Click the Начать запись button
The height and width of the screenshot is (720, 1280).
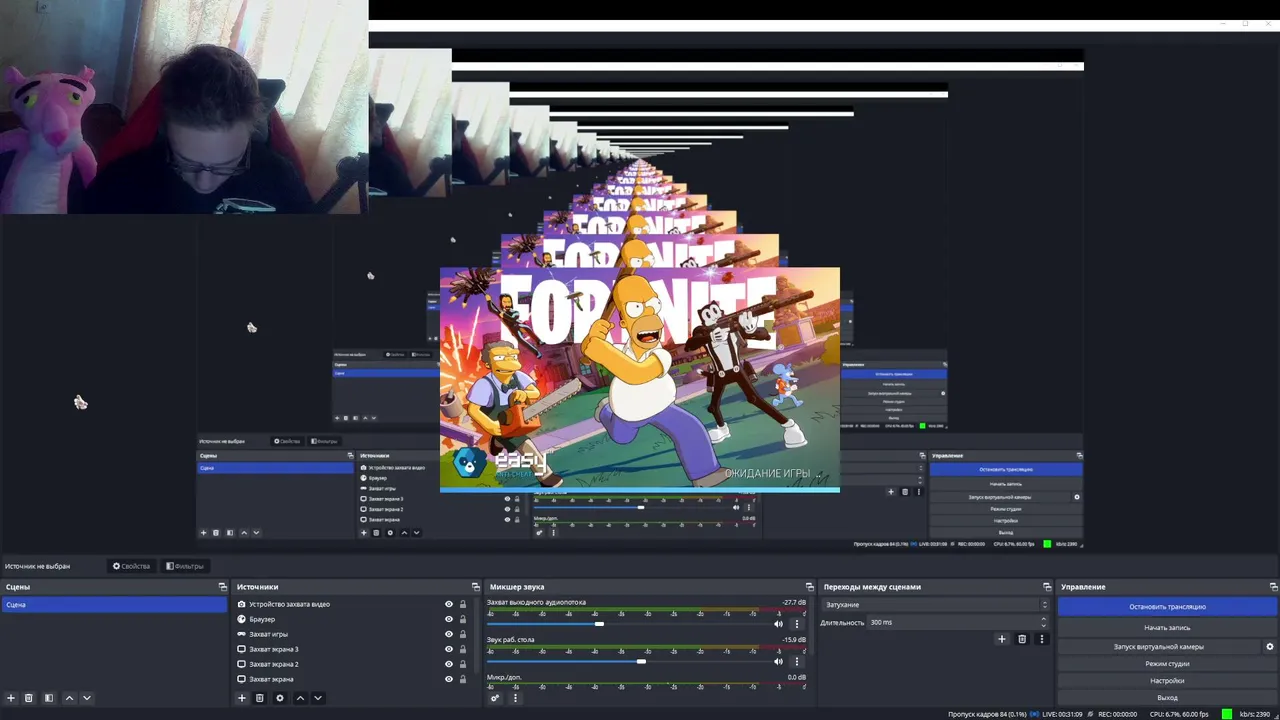point(1167,628)
